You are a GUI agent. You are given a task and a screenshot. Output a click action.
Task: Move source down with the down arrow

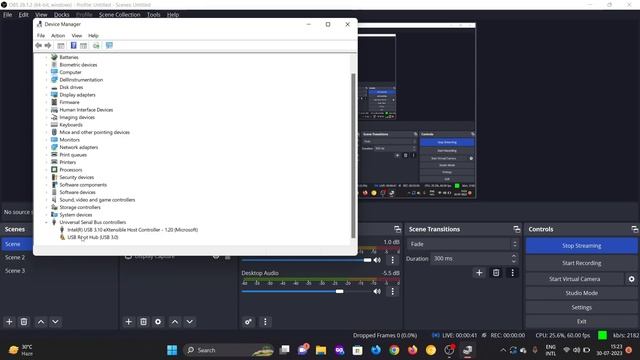(190, 322)
